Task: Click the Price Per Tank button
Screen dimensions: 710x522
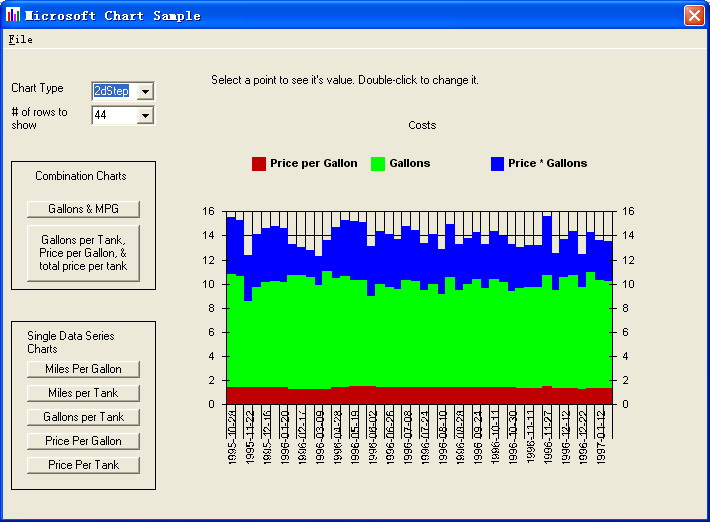Action: [x=84, y=465]
